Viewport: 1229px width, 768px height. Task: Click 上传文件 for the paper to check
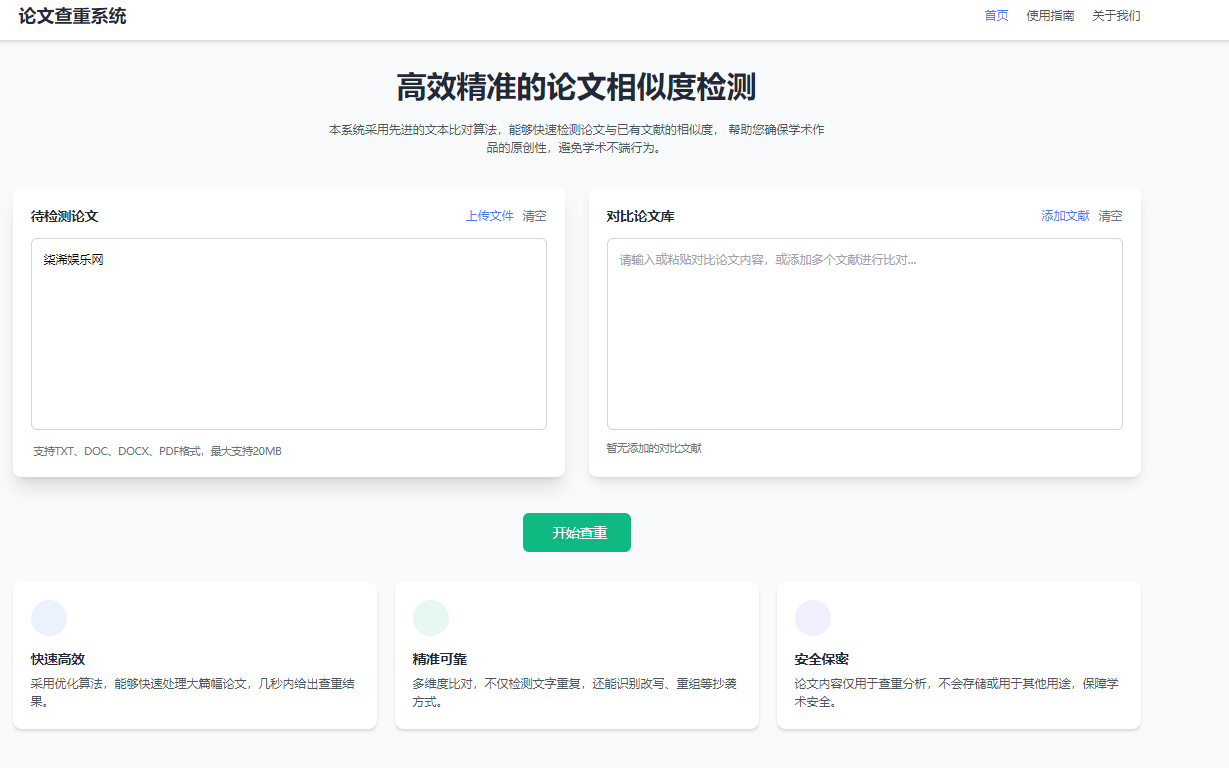point(489,216)
